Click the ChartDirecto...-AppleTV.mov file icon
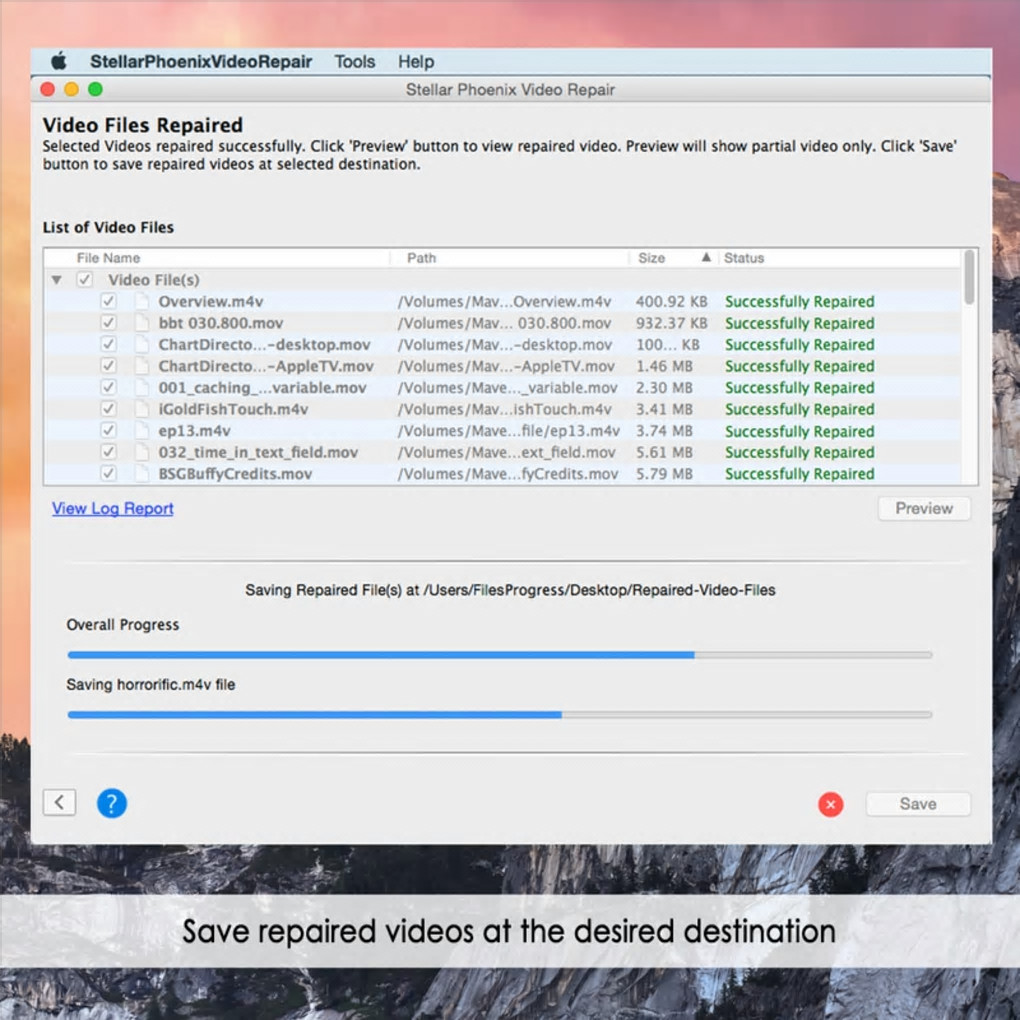The height and width of the screenshot is (1020, 1020). pos(142,366)
